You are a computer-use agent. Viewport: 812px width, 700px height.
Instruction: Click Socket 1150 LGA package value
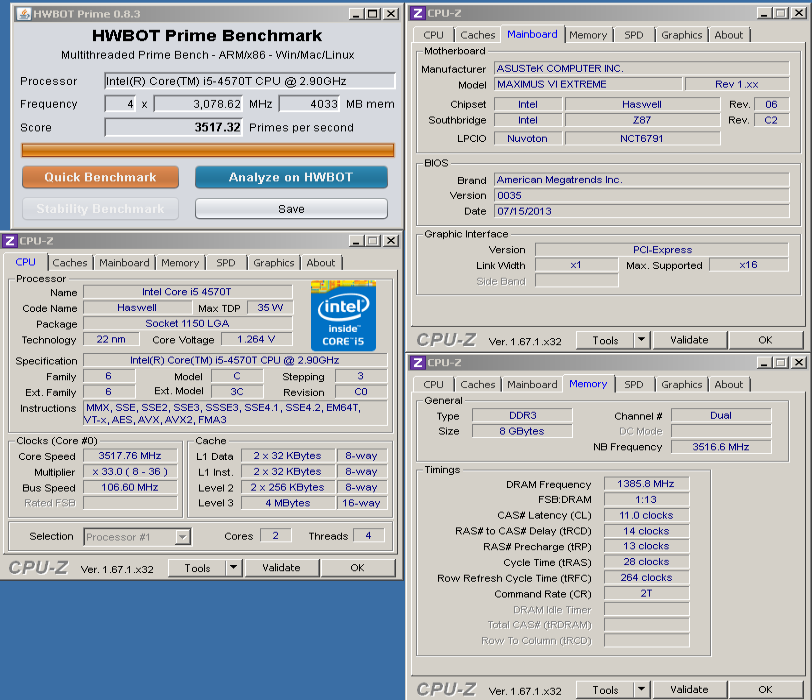pos(187,323)
